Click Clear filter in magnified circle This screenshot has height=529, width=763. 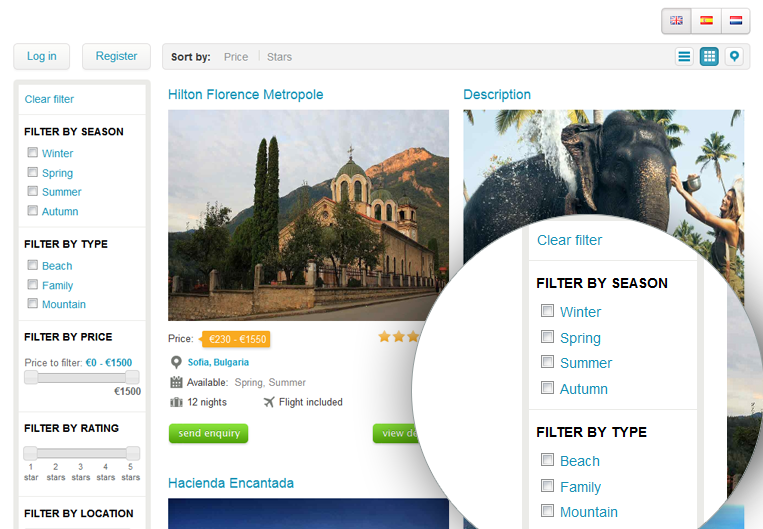569,240
